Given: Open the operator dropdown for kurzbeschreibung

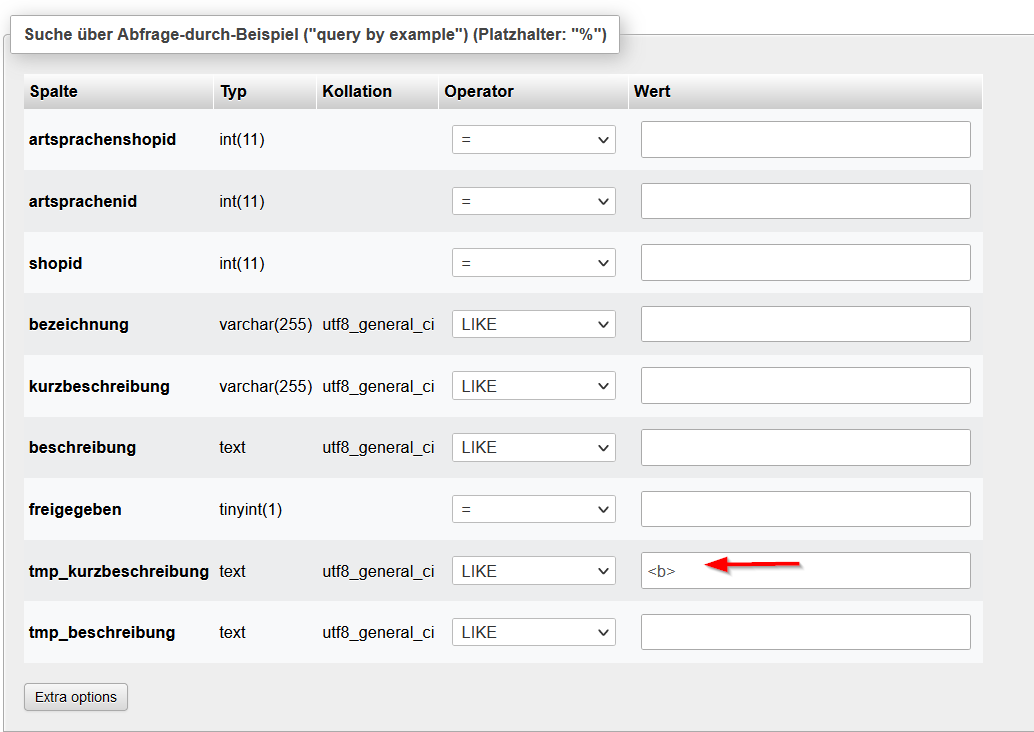Looking at the screenshot, I should point(533,385).
